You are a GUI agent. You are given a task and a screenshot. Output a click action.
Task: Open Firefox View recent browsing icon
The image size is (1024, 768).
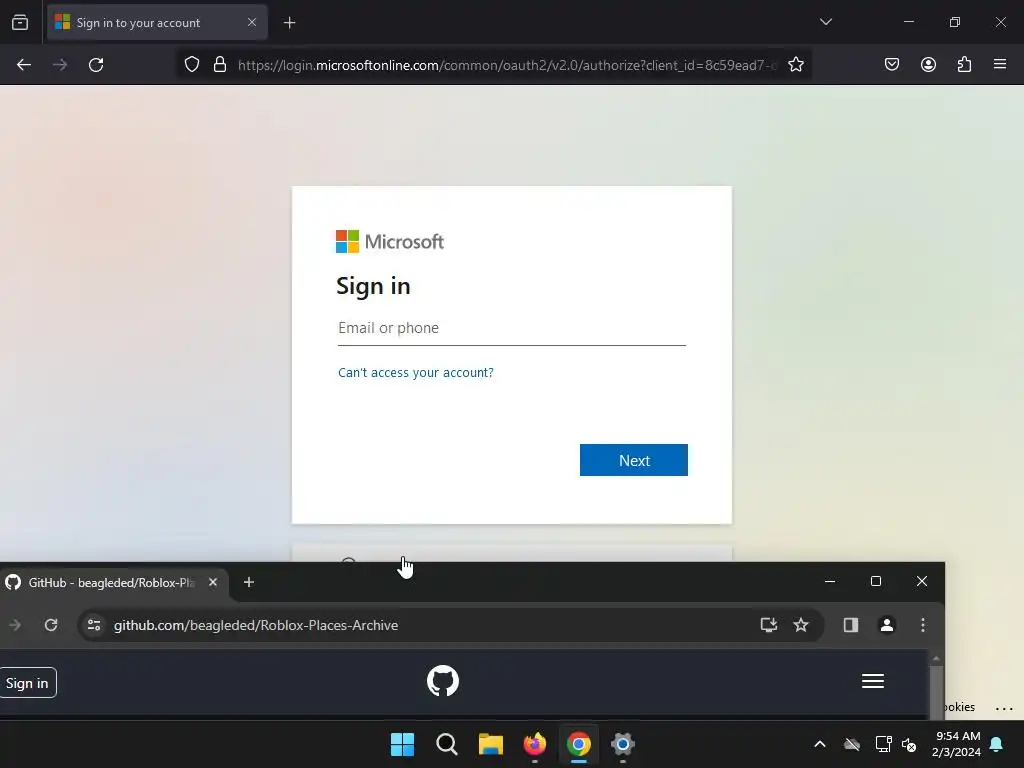[x=20, y=23]
